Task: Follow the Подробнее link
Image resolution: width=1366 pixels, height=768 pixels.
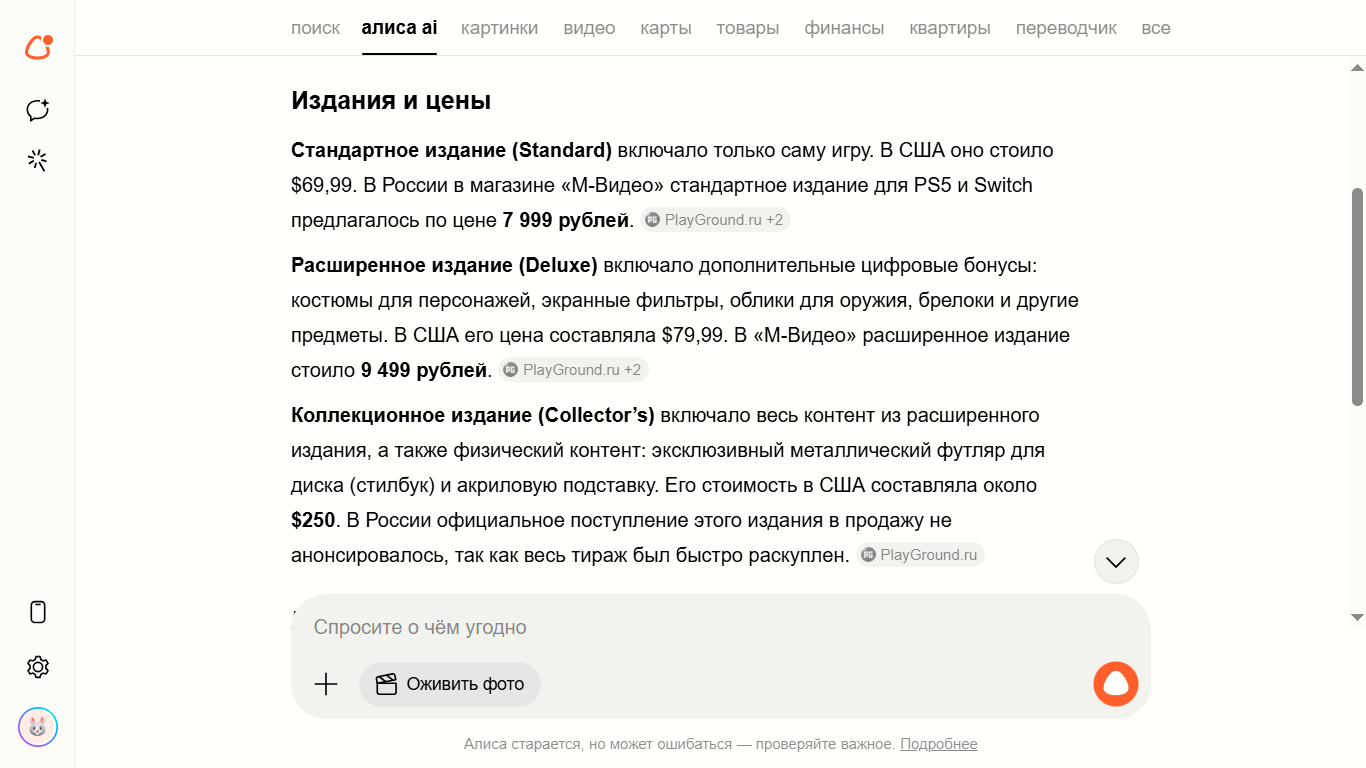Action: [x=938, y=744]
